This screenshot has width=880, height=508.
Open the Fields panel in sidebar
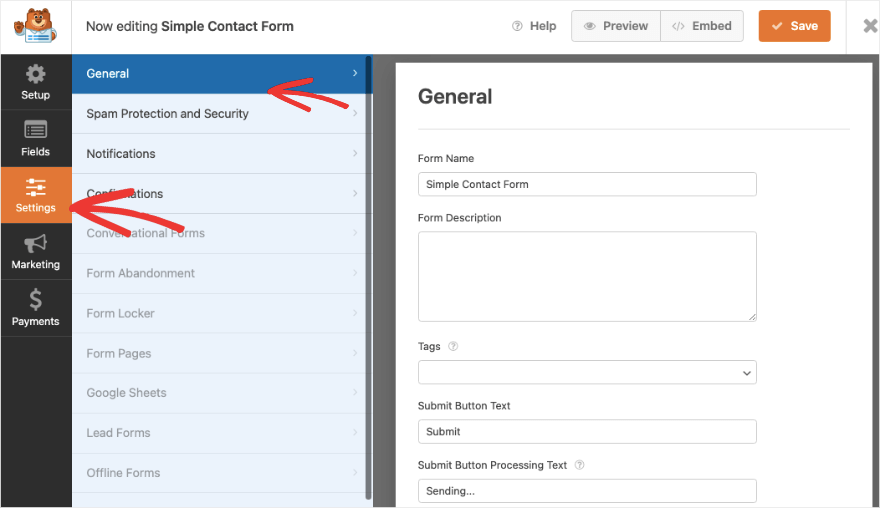click(35, 139)
